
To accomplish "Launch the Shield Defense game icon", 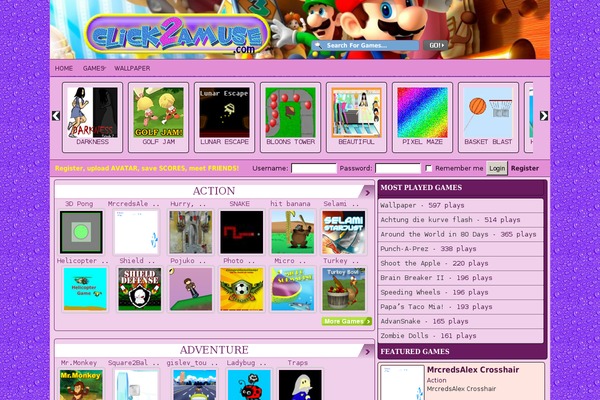I will [140, 289].
